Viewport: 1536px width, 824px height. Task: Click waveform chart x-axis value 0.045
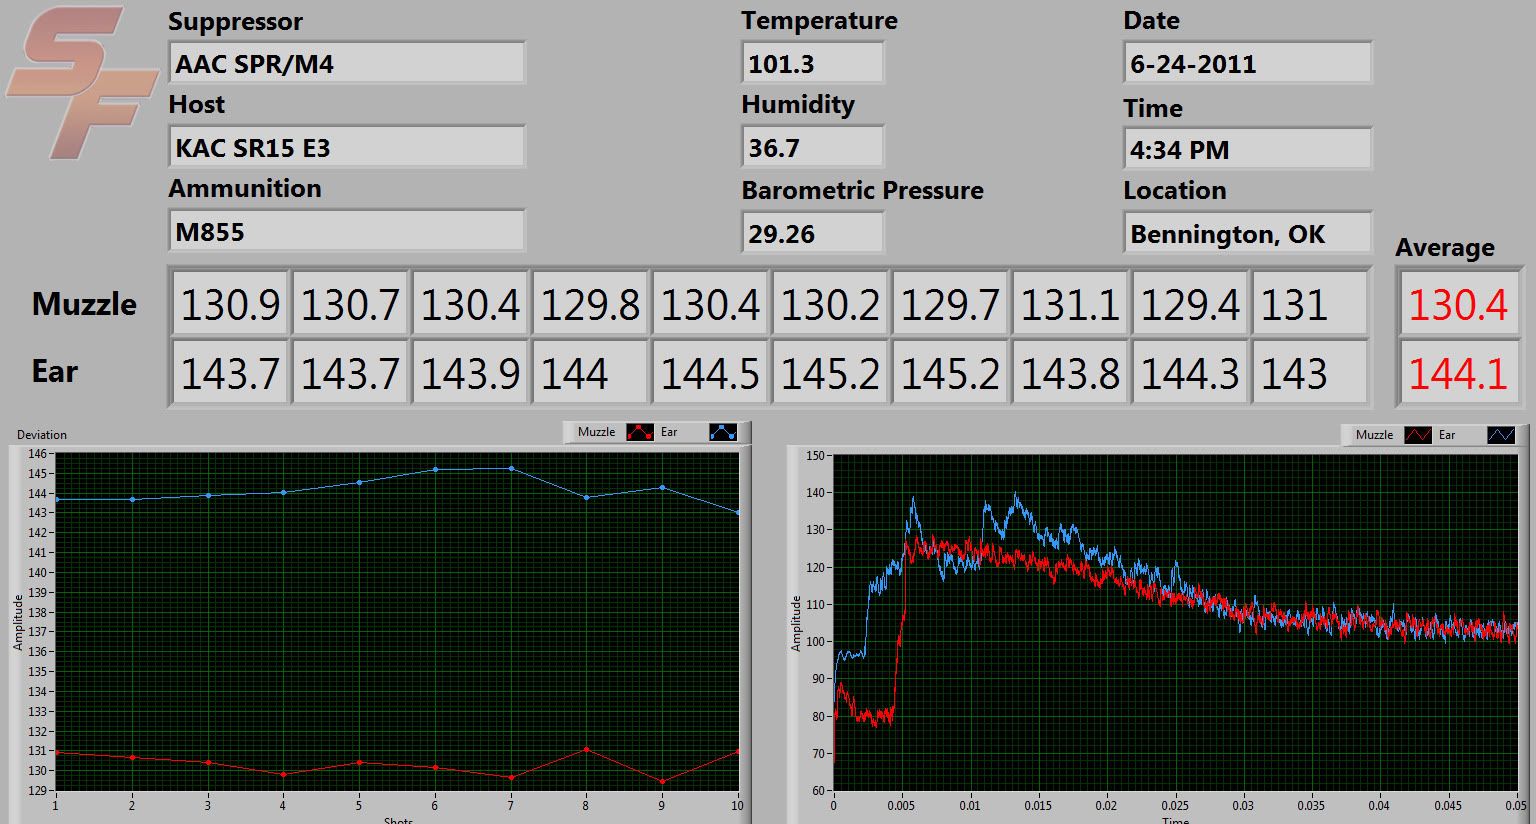tap(1448, 806)
